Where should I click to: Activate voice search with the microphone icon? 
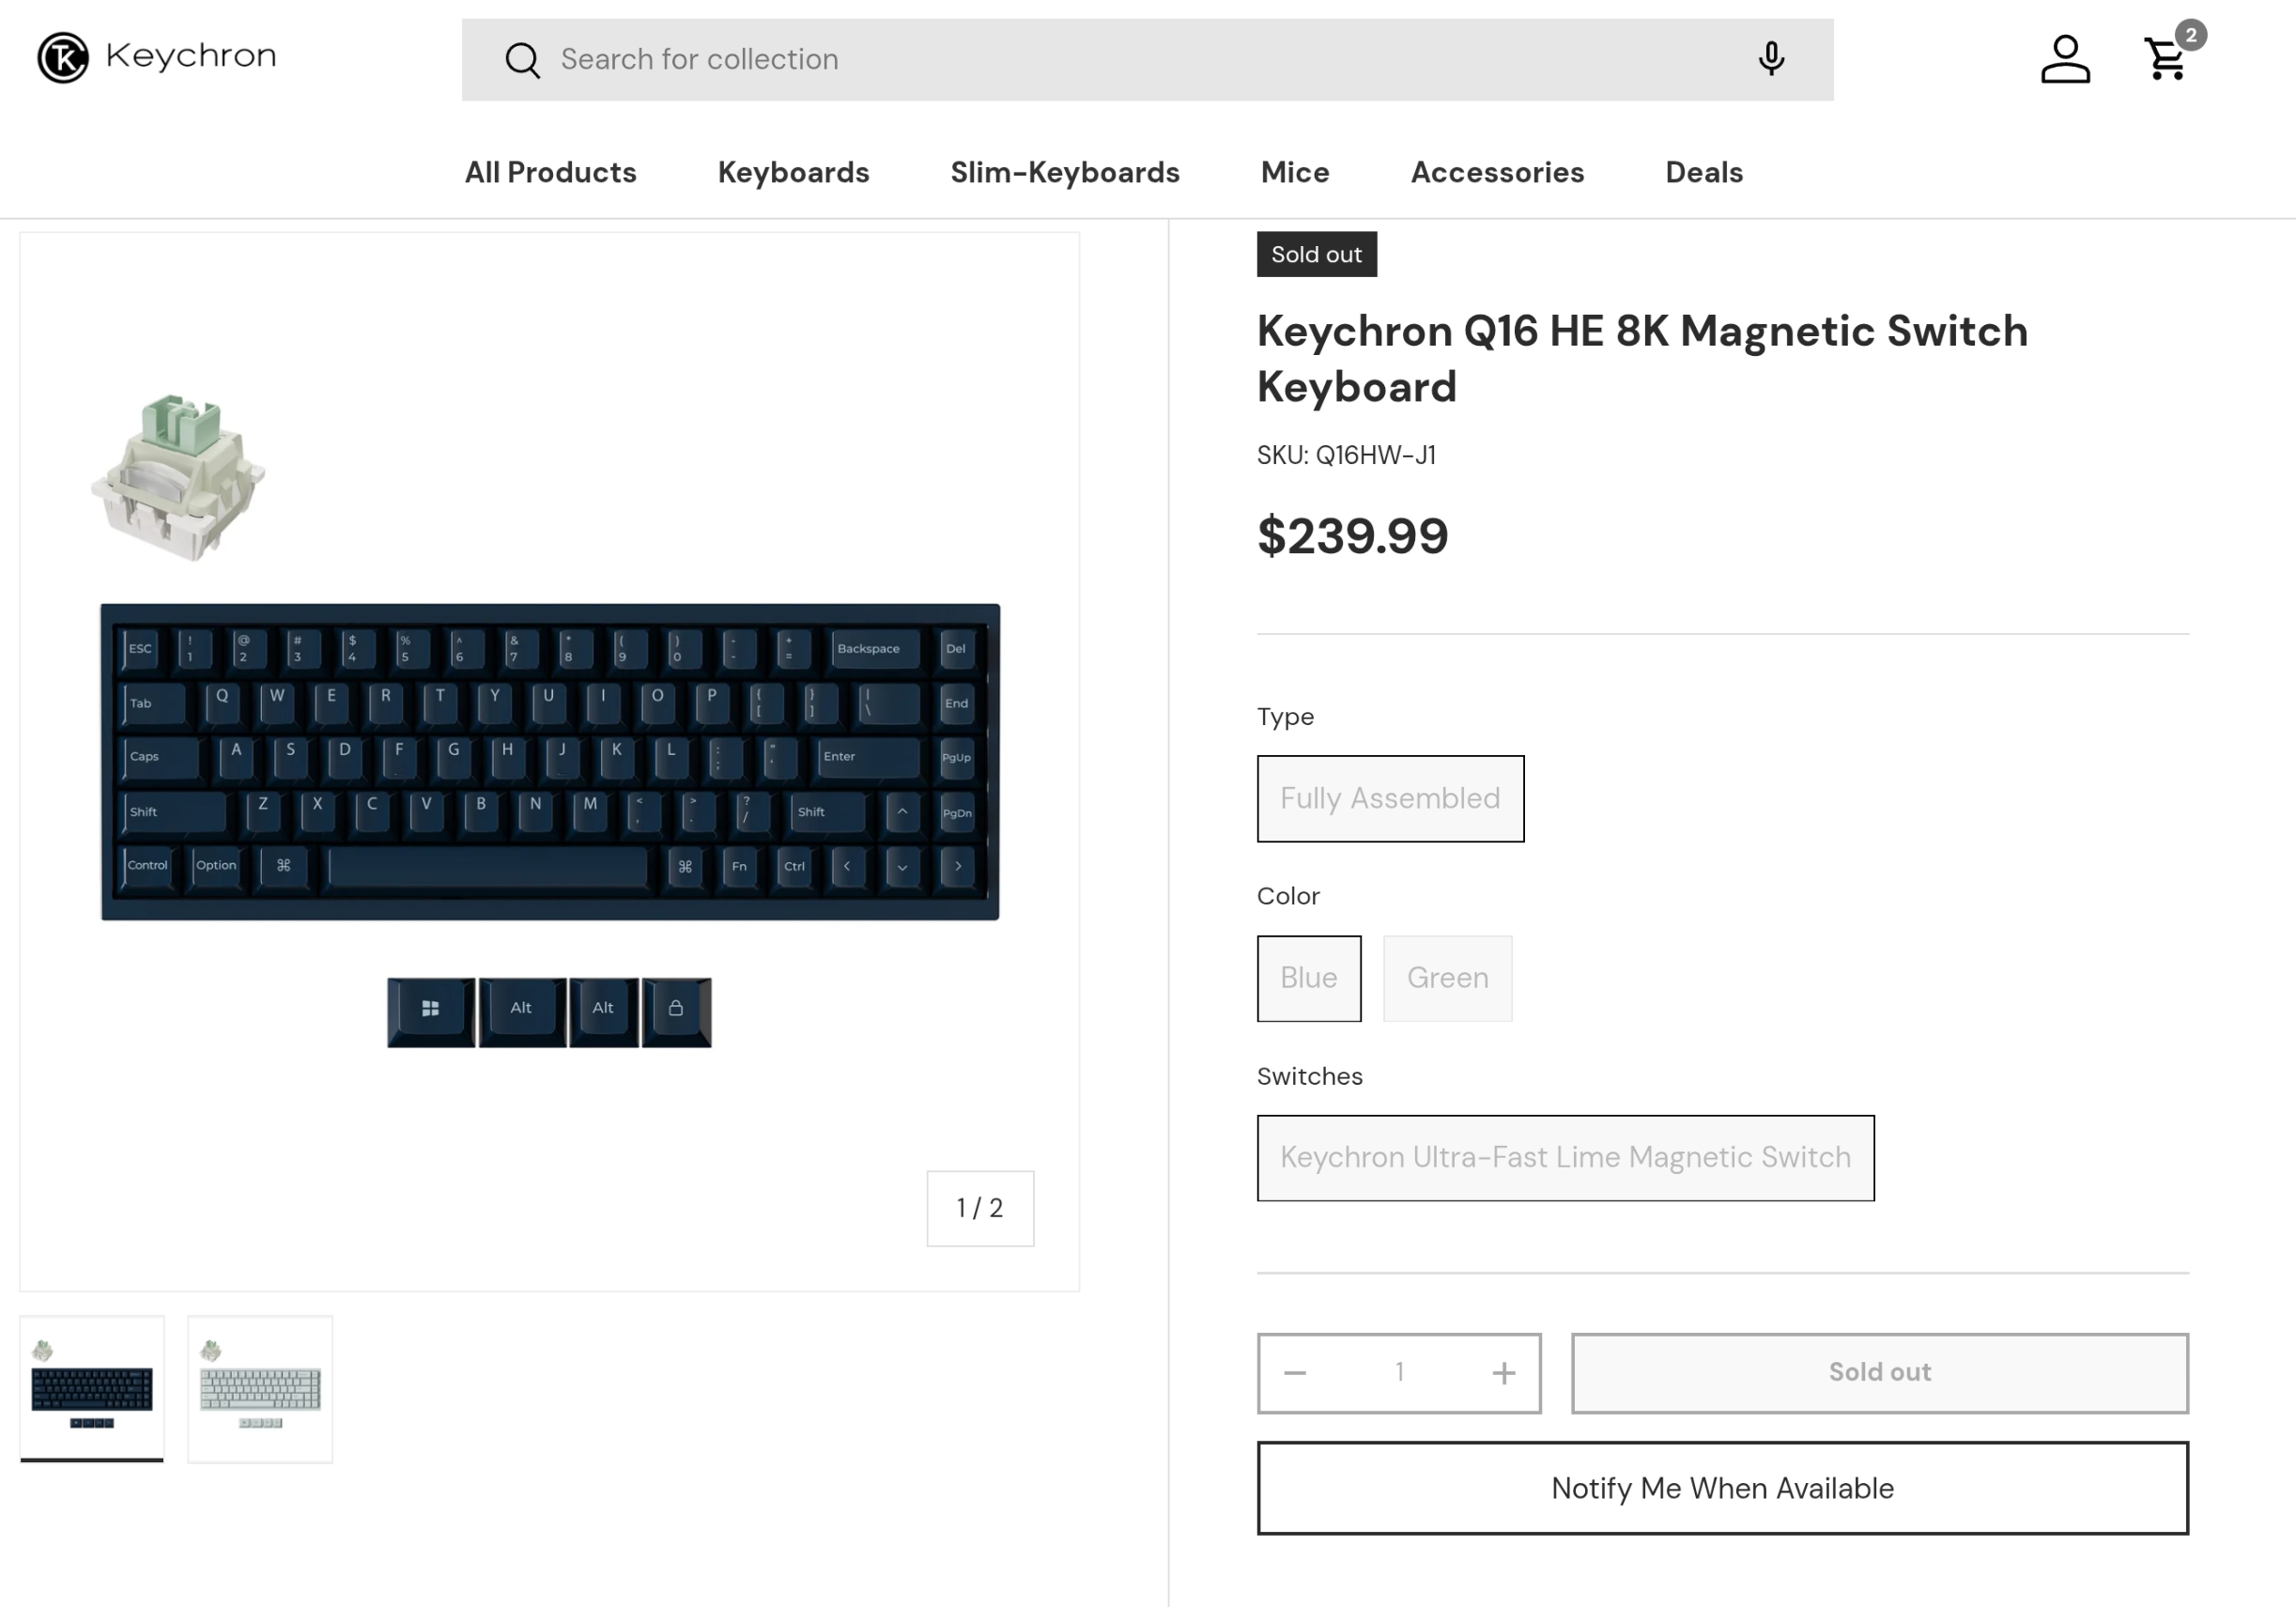tap(1771, 59)
